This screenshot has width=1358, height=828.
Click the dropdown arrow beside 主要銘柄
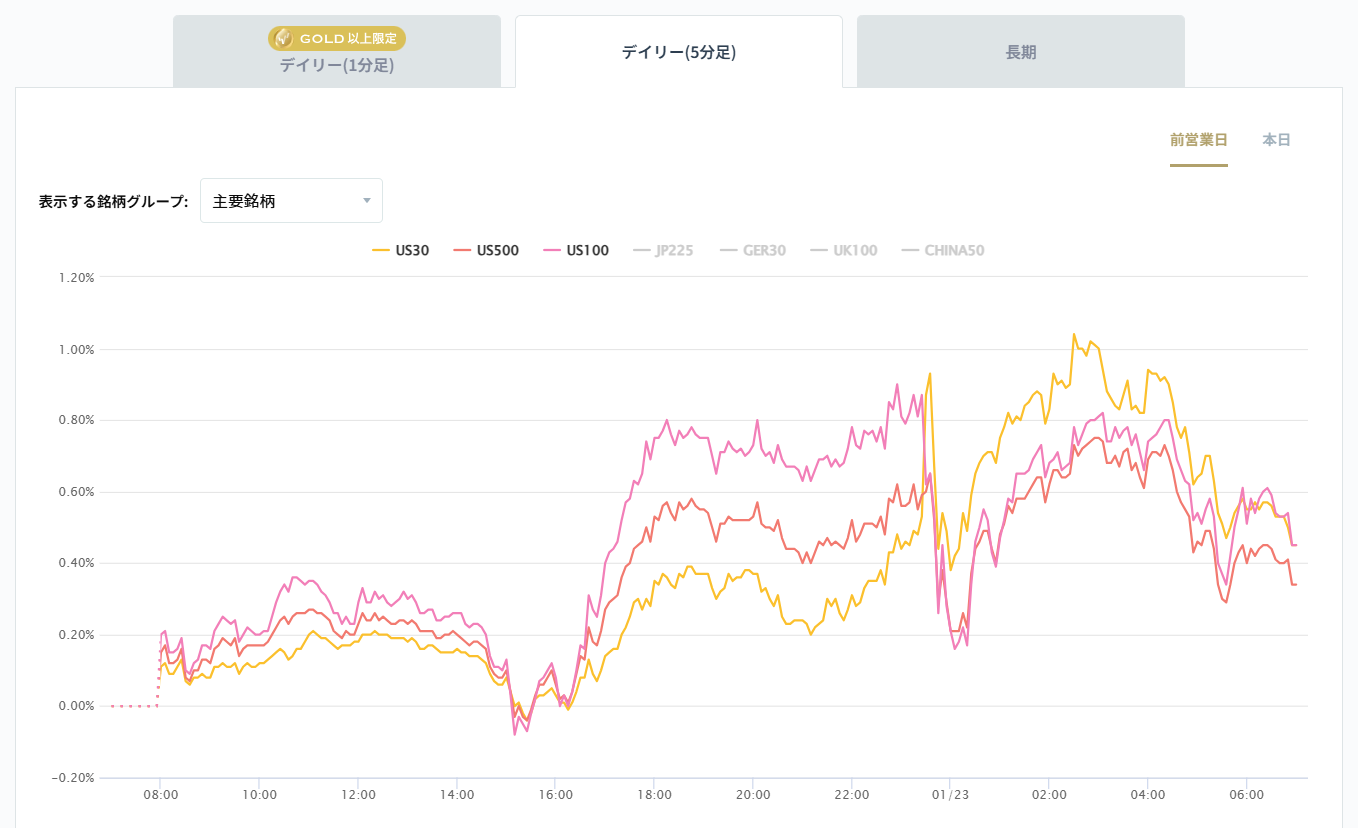point(367,201)
